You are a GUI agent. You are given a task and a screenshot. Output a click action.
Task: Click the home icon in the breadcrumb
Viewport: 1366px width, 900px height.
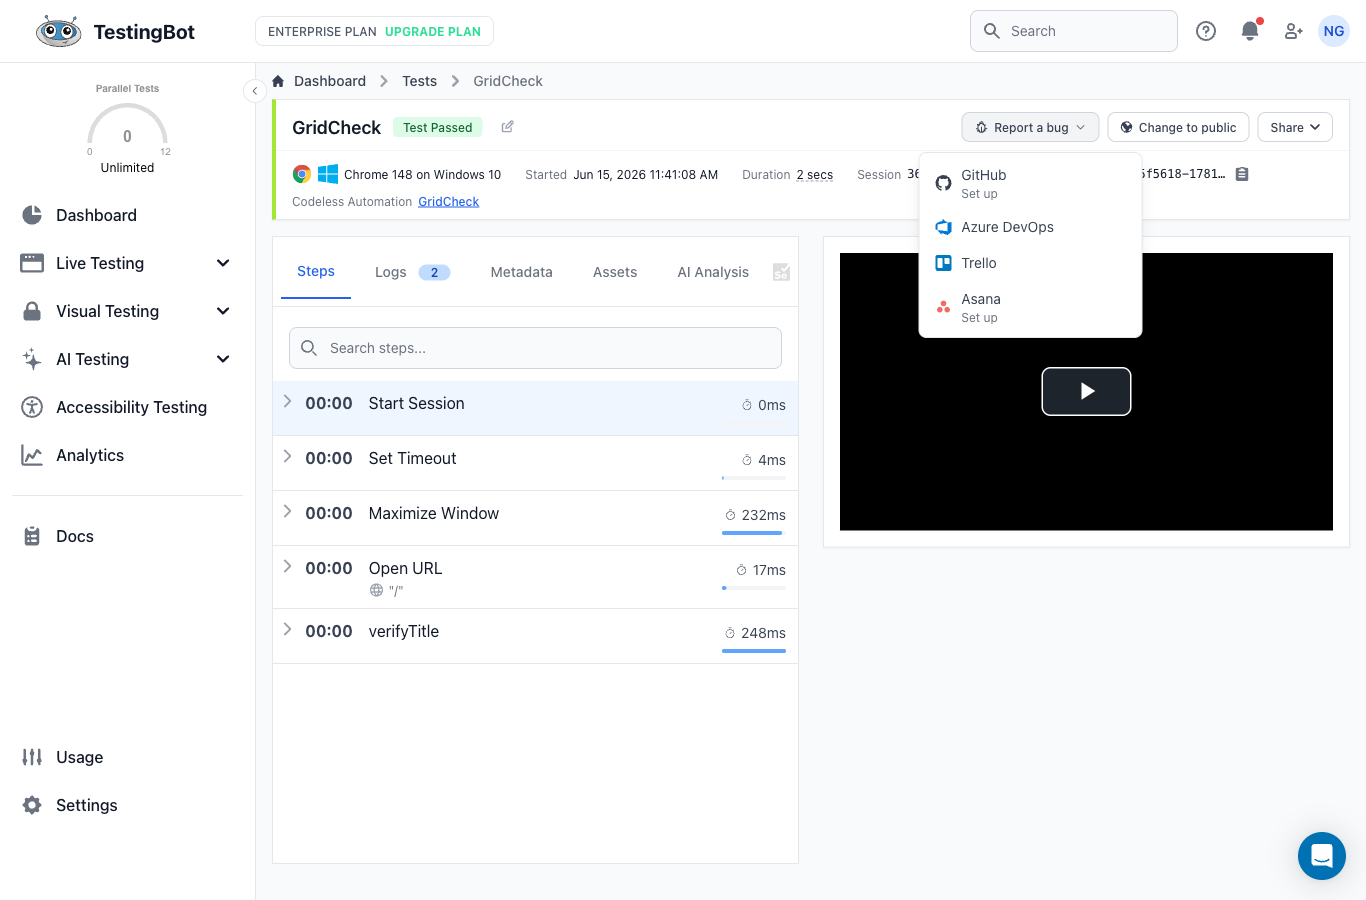tap(278, 81)
